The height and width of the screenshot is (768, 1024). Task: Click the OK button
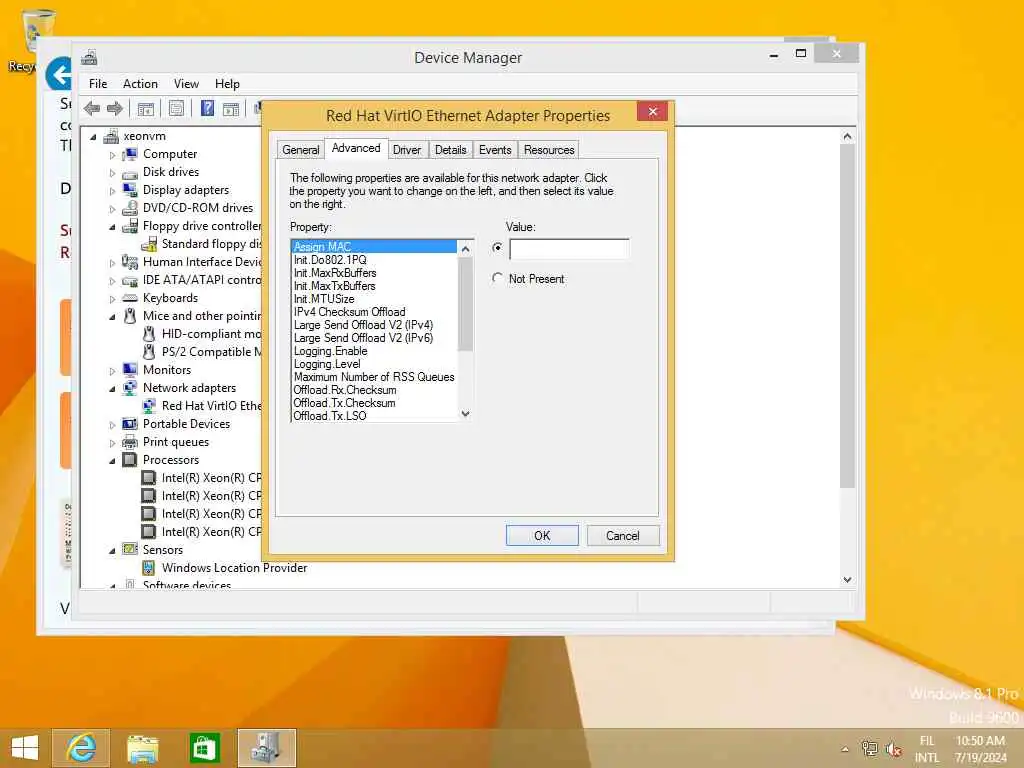point(542,536)
